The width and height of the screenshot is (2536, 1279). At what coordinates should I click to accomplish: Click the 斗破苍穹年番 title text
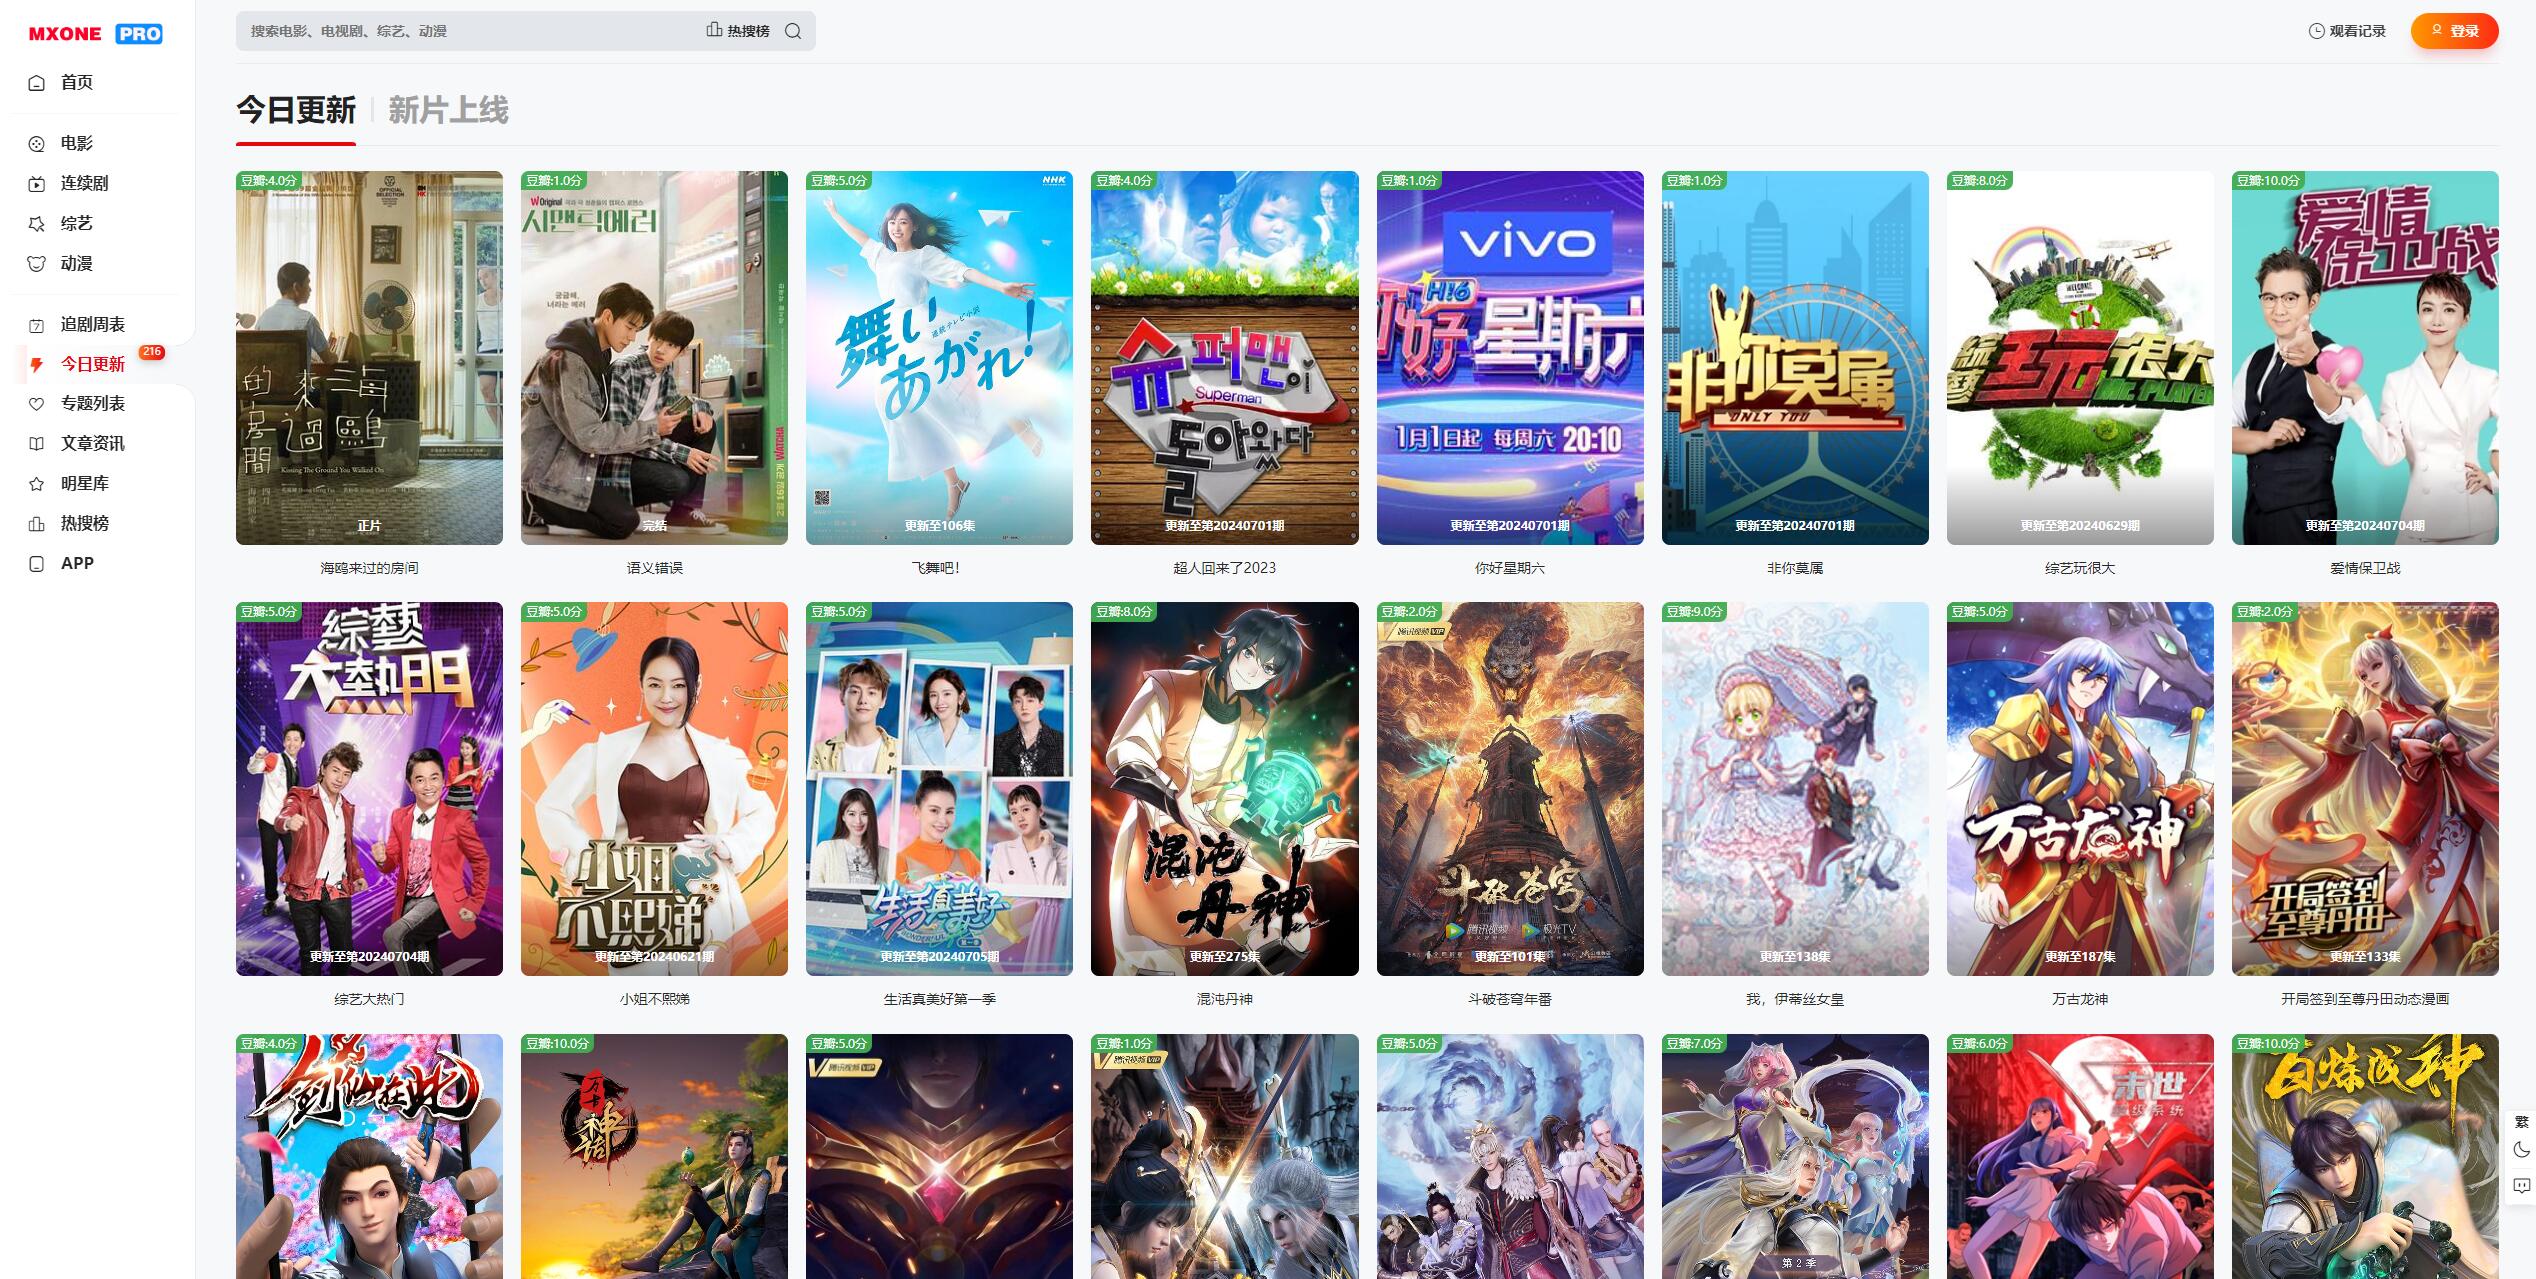point(1510,999)
